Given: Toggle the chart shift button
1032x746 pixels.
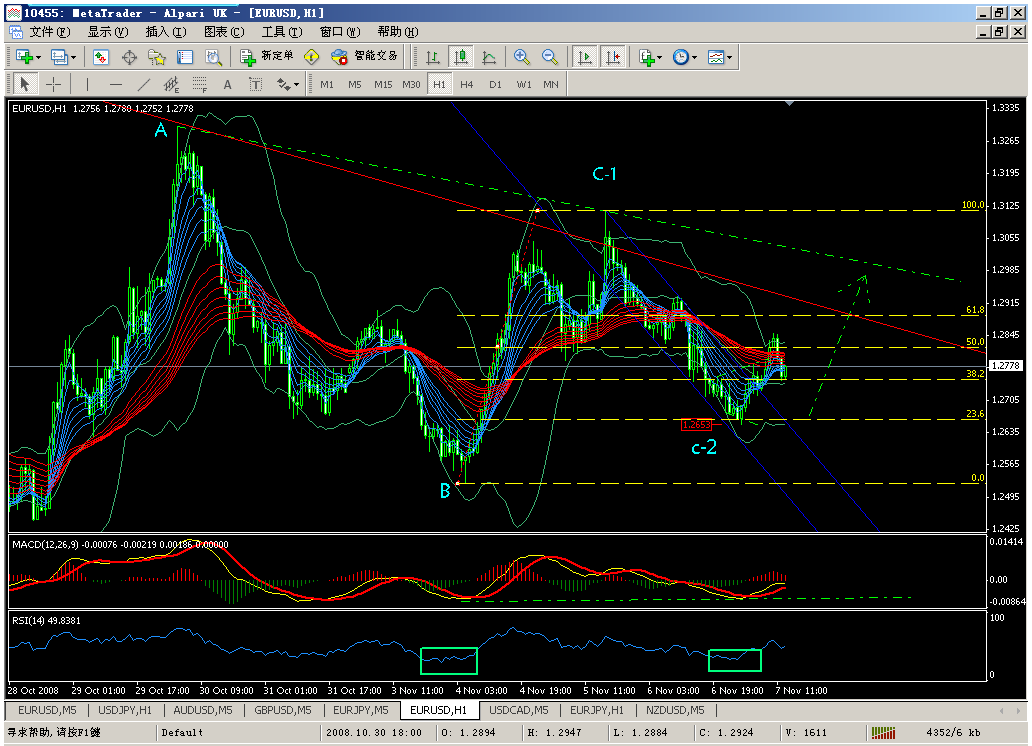Looking at the screenshot, I should coord(613,57).
